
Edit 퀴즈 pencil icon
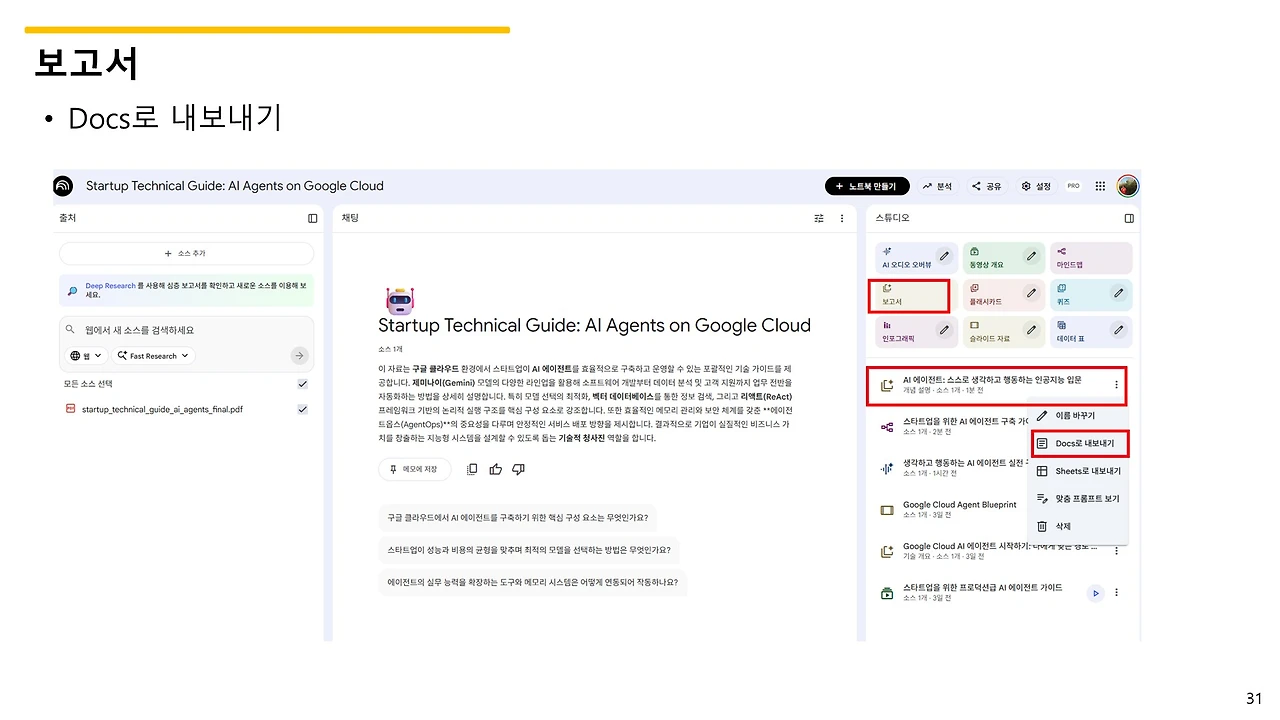[1119, 294]
